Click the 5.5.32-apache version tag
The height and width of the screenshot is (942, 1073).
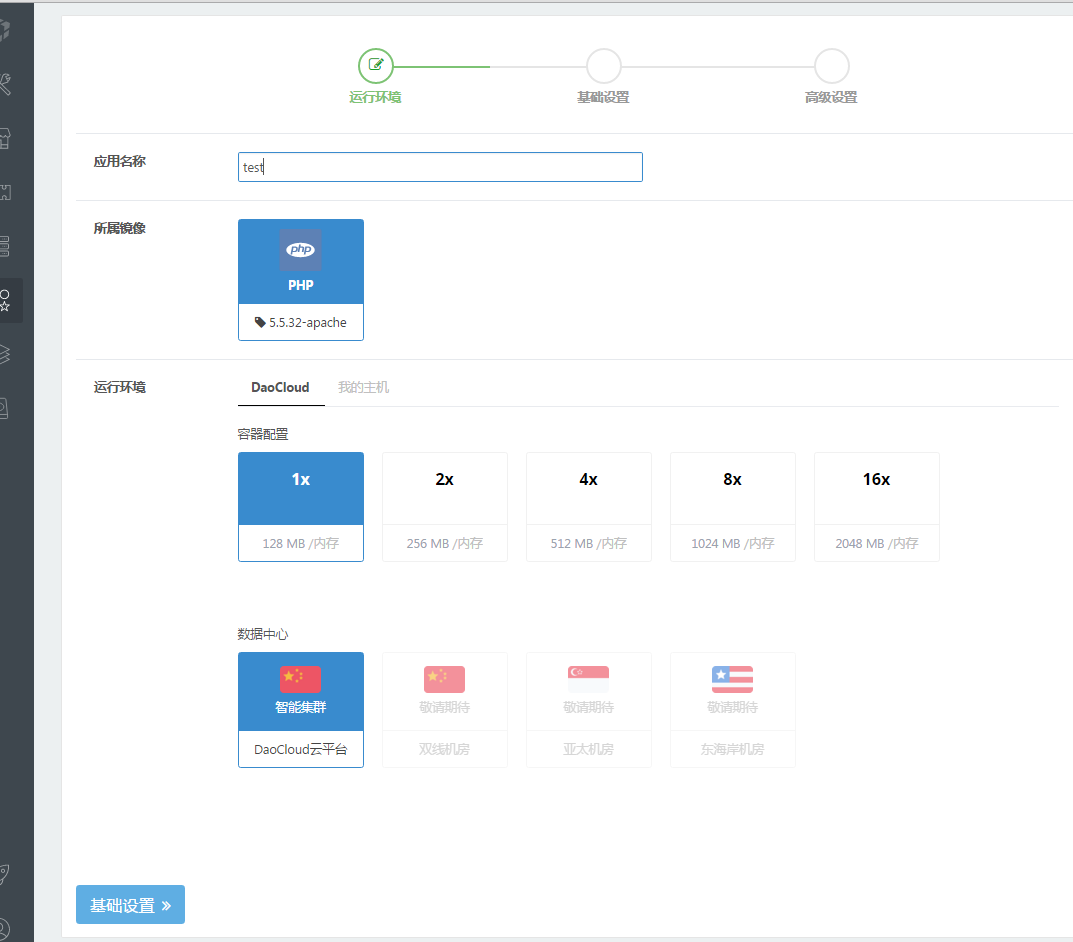(x=301, y=322)
